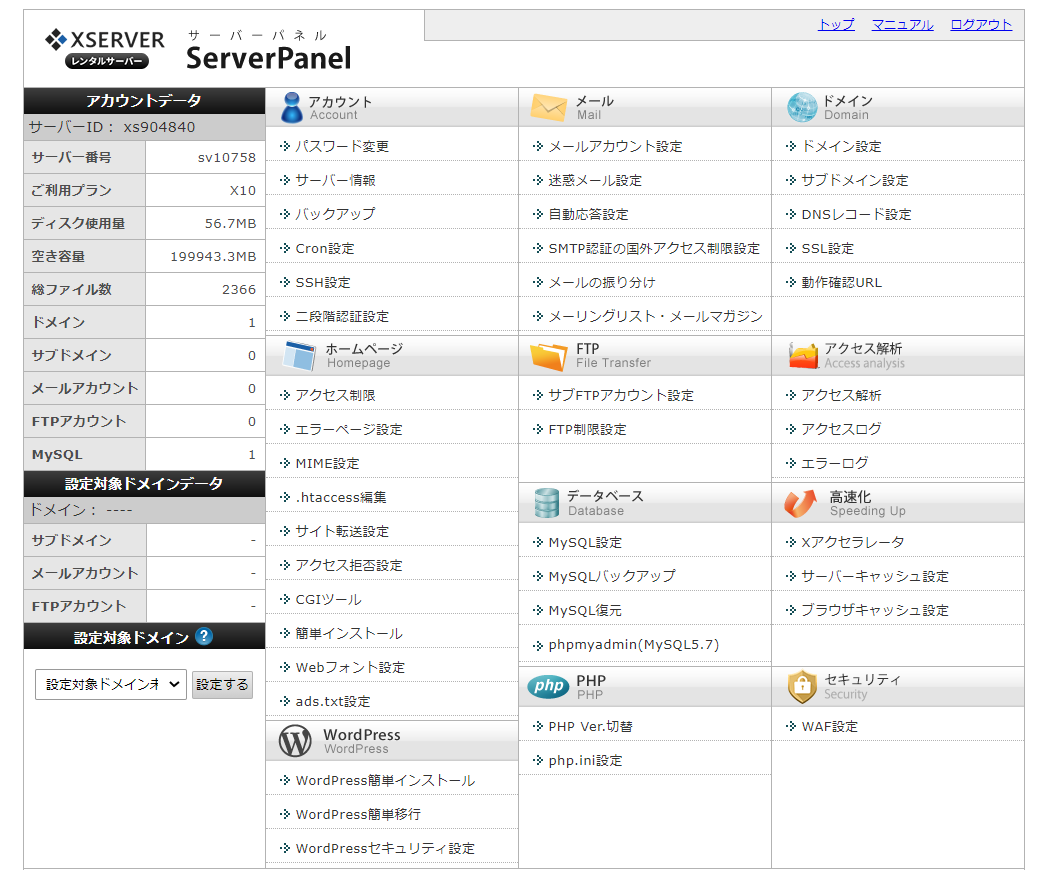Click the Access analysis chart icon
Viewport: 1043px width, 870px height.
[x=803, y=355]
